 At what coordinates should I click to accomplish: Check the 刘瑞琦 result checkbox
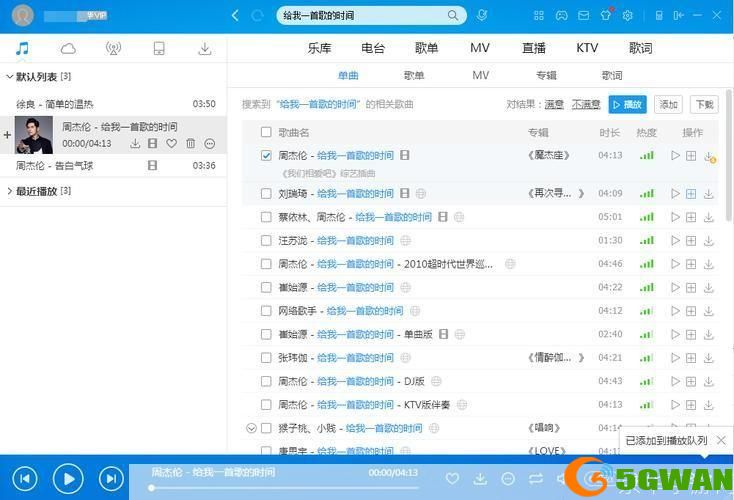tap(266, 193)
